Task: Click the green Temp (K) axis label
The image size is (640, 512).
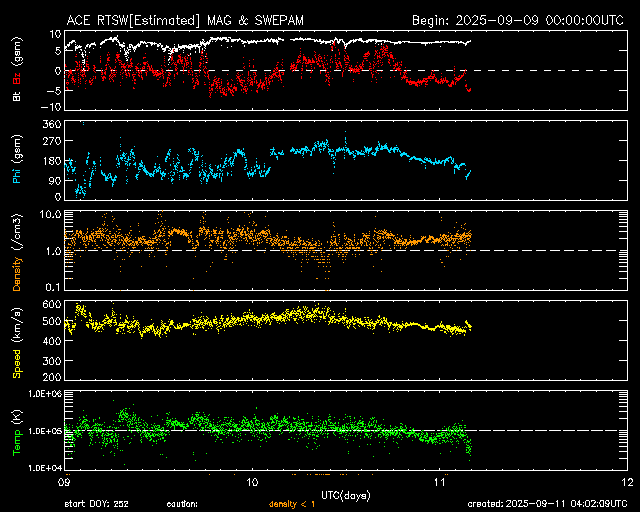Action: coord(17,432)
